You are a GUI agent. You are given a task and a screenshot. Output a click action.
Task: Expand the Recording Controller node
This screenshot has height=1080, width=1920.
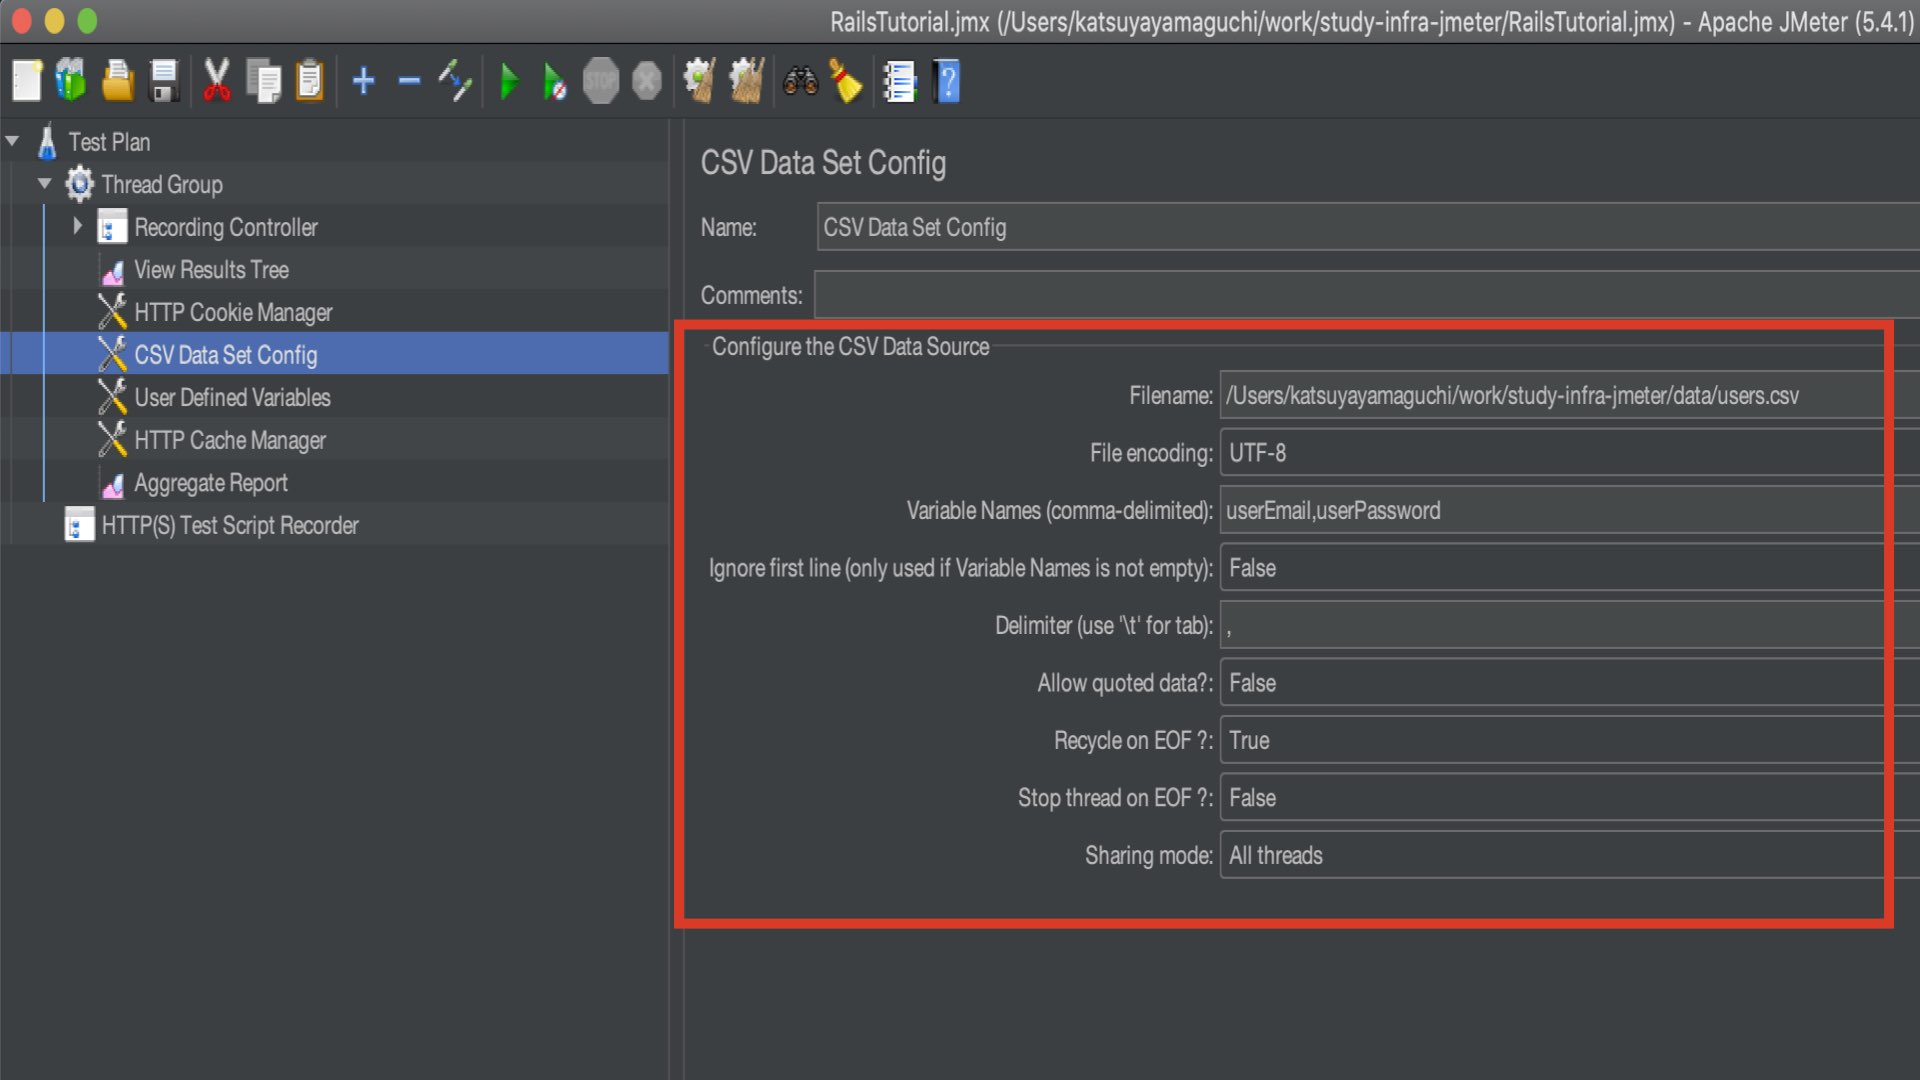click(77, 226)
